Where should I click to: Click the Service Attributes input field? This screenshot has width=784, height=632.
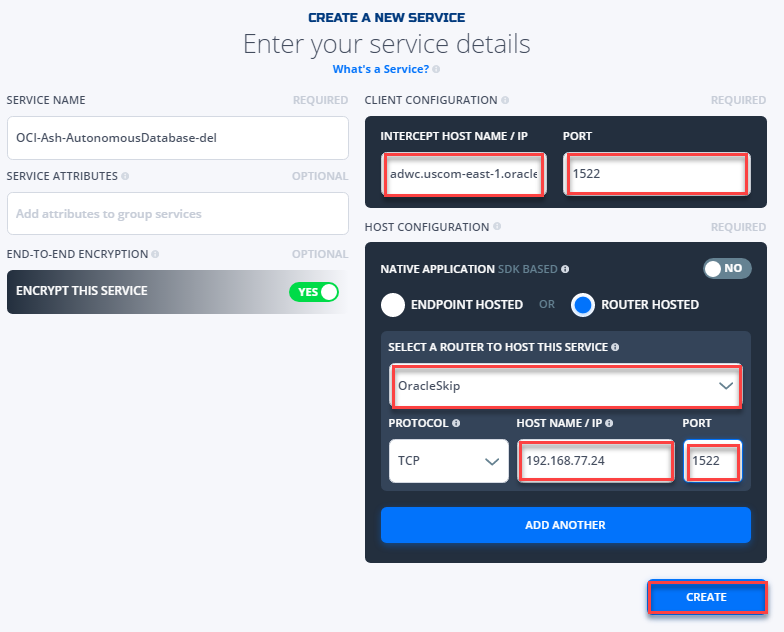(x=178, y=214)
